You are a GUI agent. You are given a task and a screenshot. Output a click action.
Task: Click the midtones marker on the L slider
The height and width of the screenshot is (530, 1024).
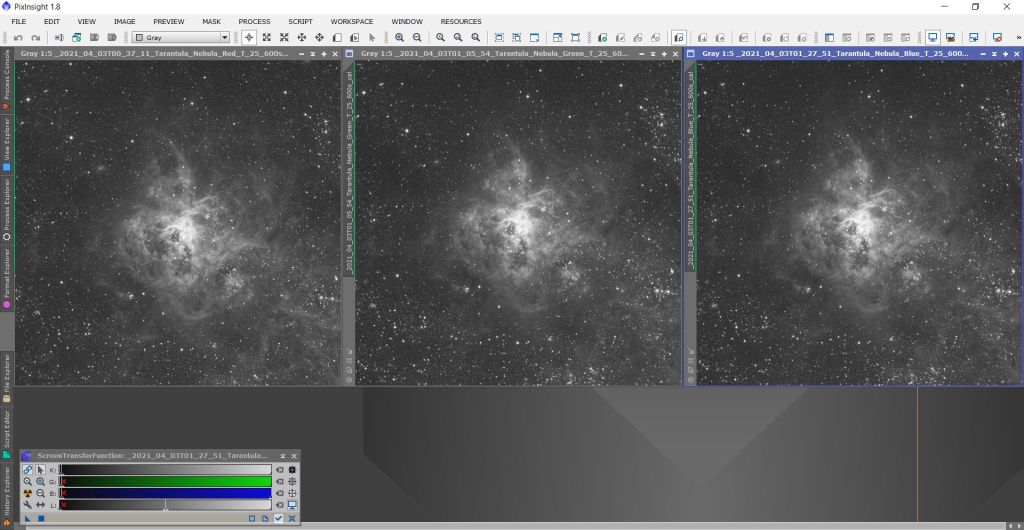click(x=165, y=508)
